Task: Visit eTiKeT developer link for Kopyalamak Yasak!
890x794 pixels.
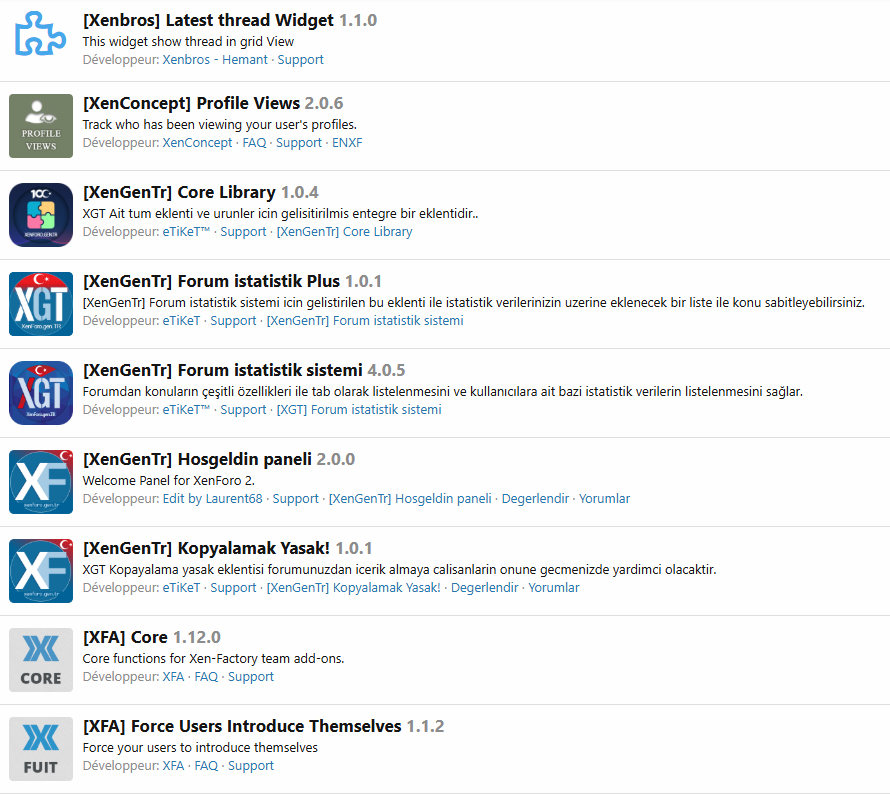Action: coord(182,588)
